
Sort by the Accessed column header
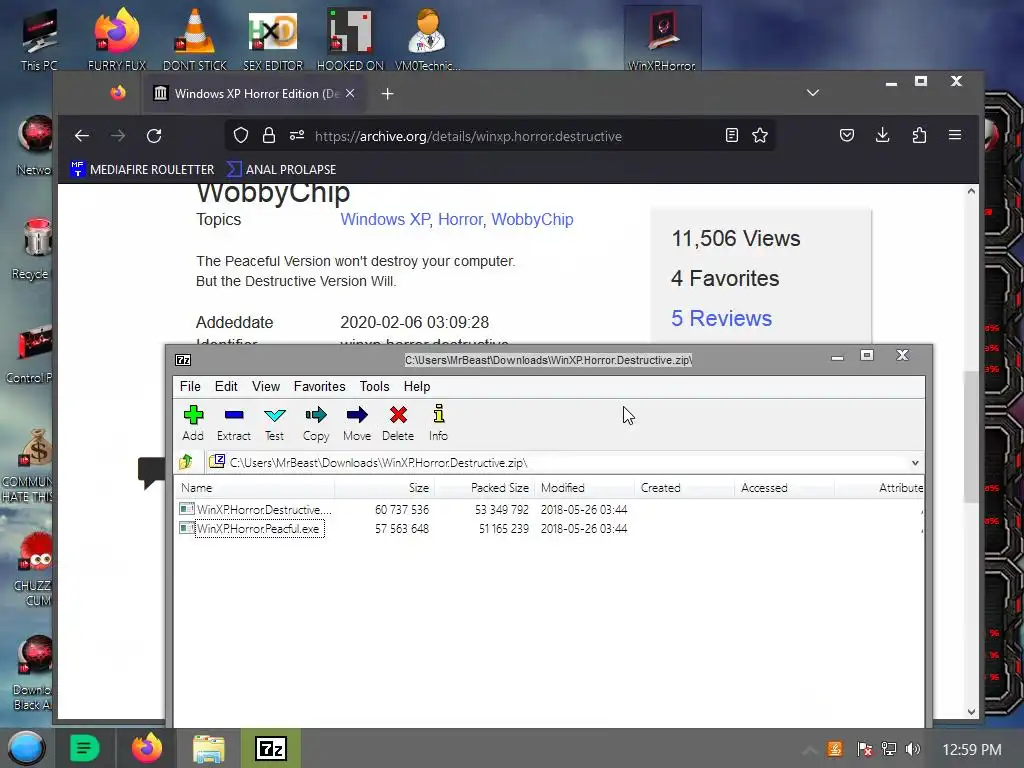[x=784, y=488]
